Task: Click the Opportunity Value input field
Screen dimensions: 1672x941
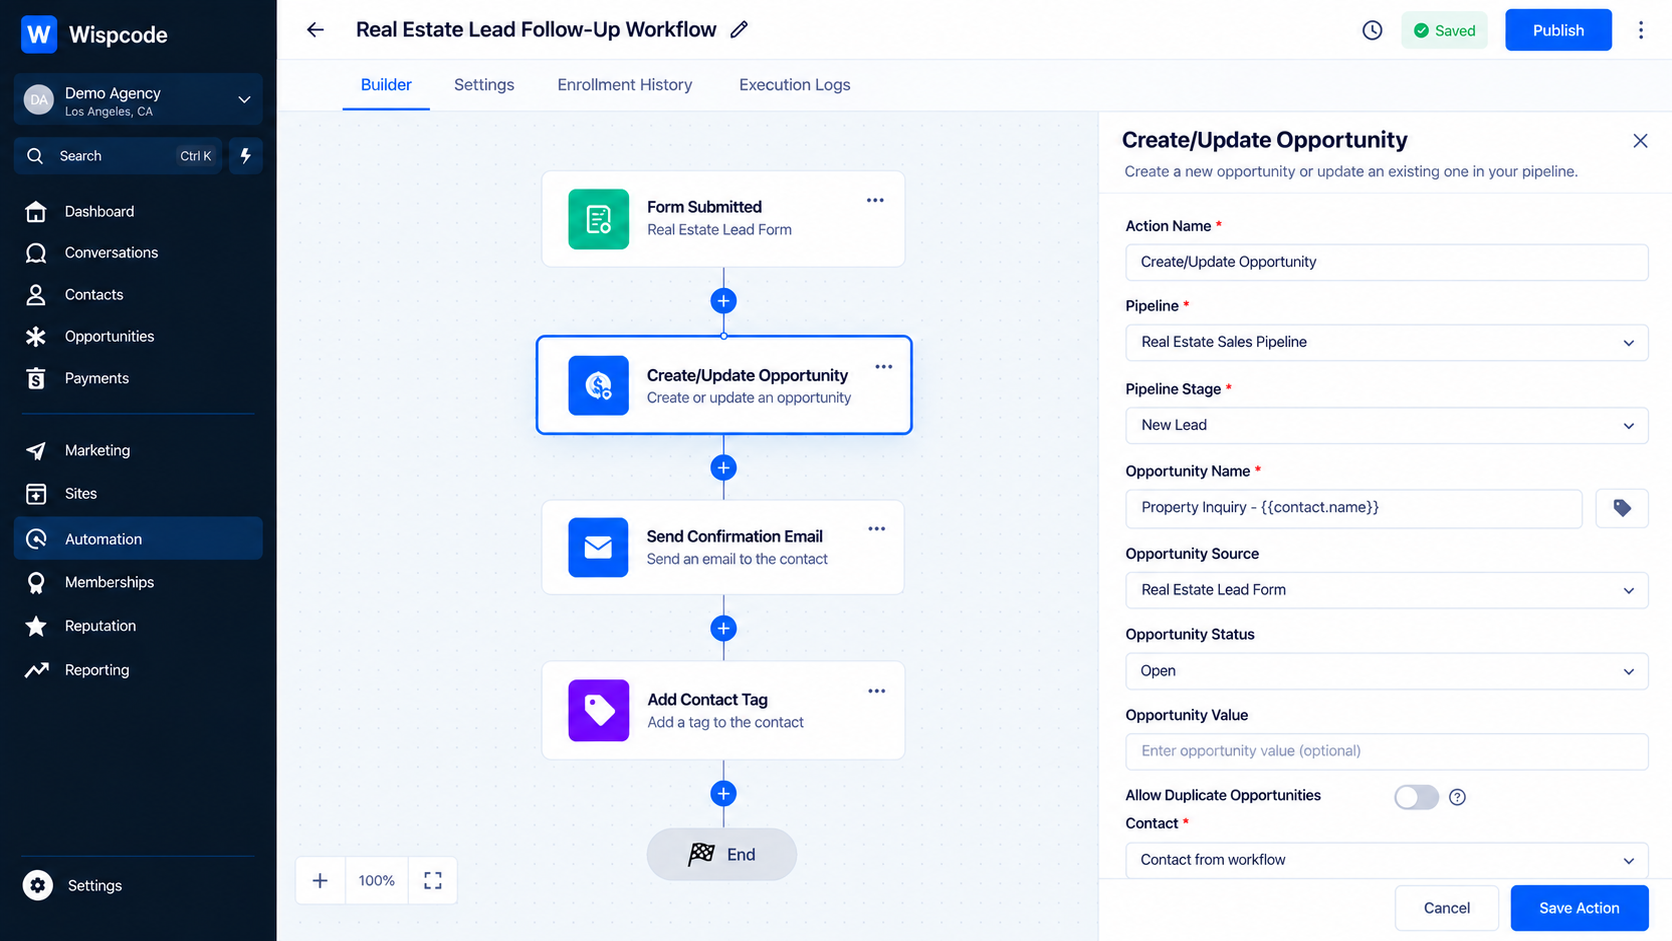Action: (1387, 752)
